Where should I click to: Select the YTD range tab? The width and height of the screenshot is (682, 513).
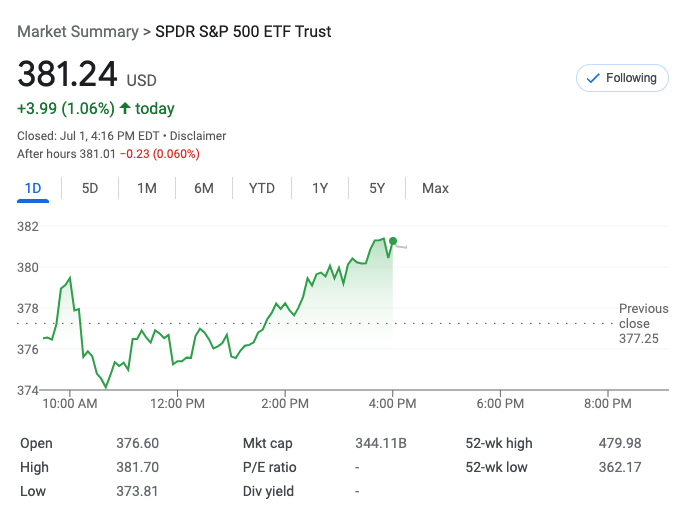(262, 188)
